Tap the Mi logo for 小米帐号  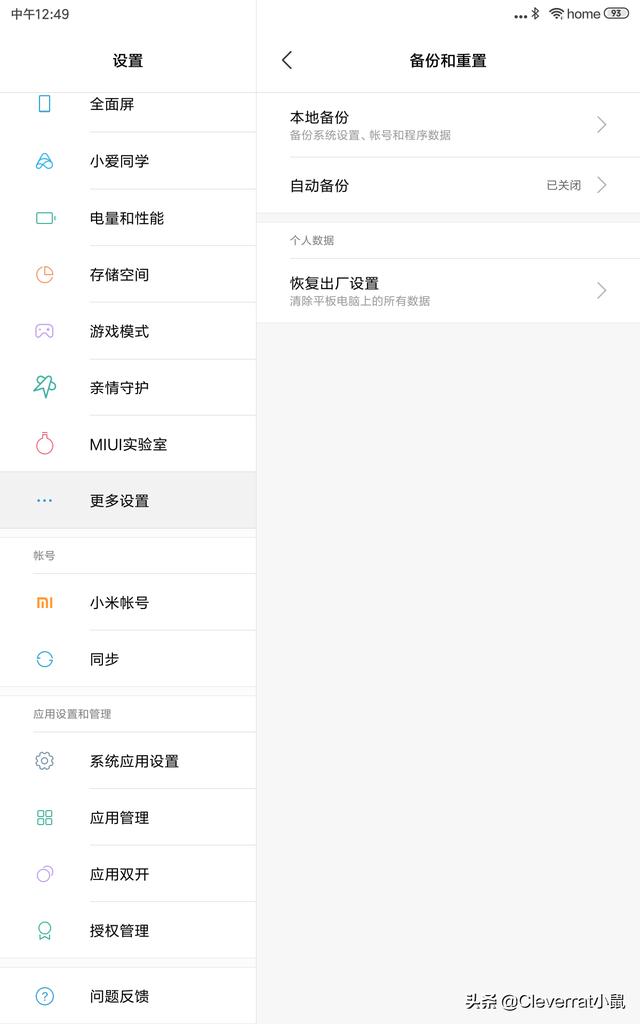point(44,603)
